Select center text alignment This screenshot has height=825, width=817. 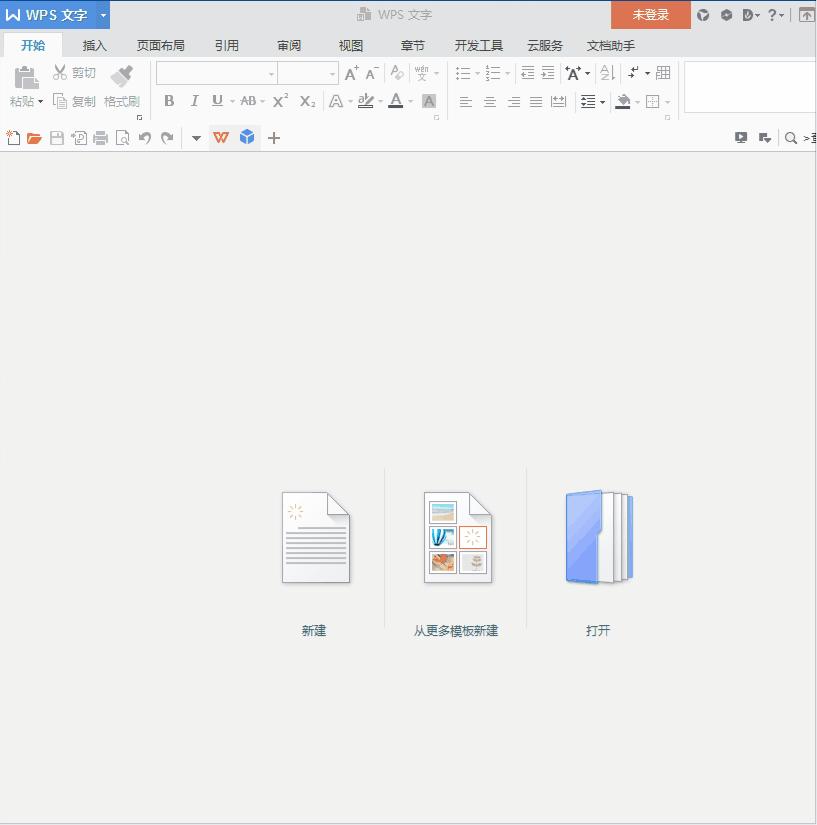pos(489,101)
